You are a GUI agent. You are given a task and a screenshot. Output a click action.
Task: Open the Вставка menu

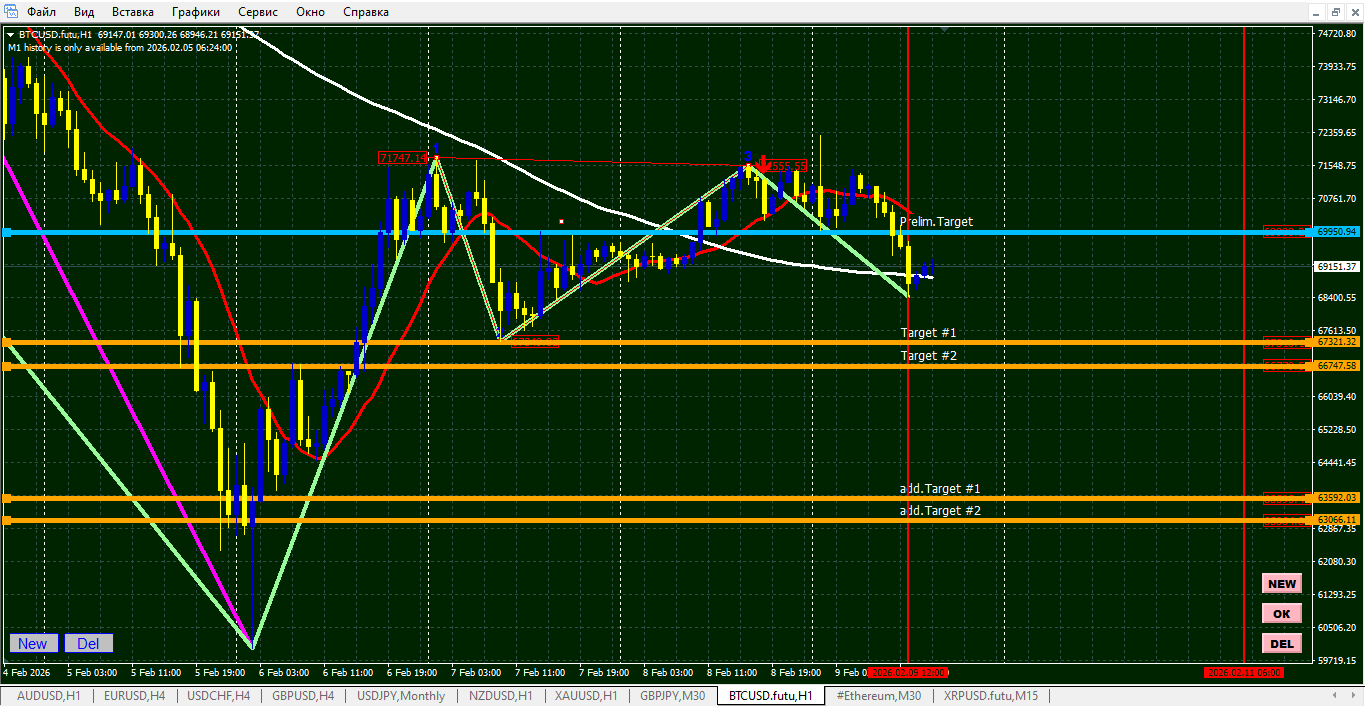click(133, 12)
